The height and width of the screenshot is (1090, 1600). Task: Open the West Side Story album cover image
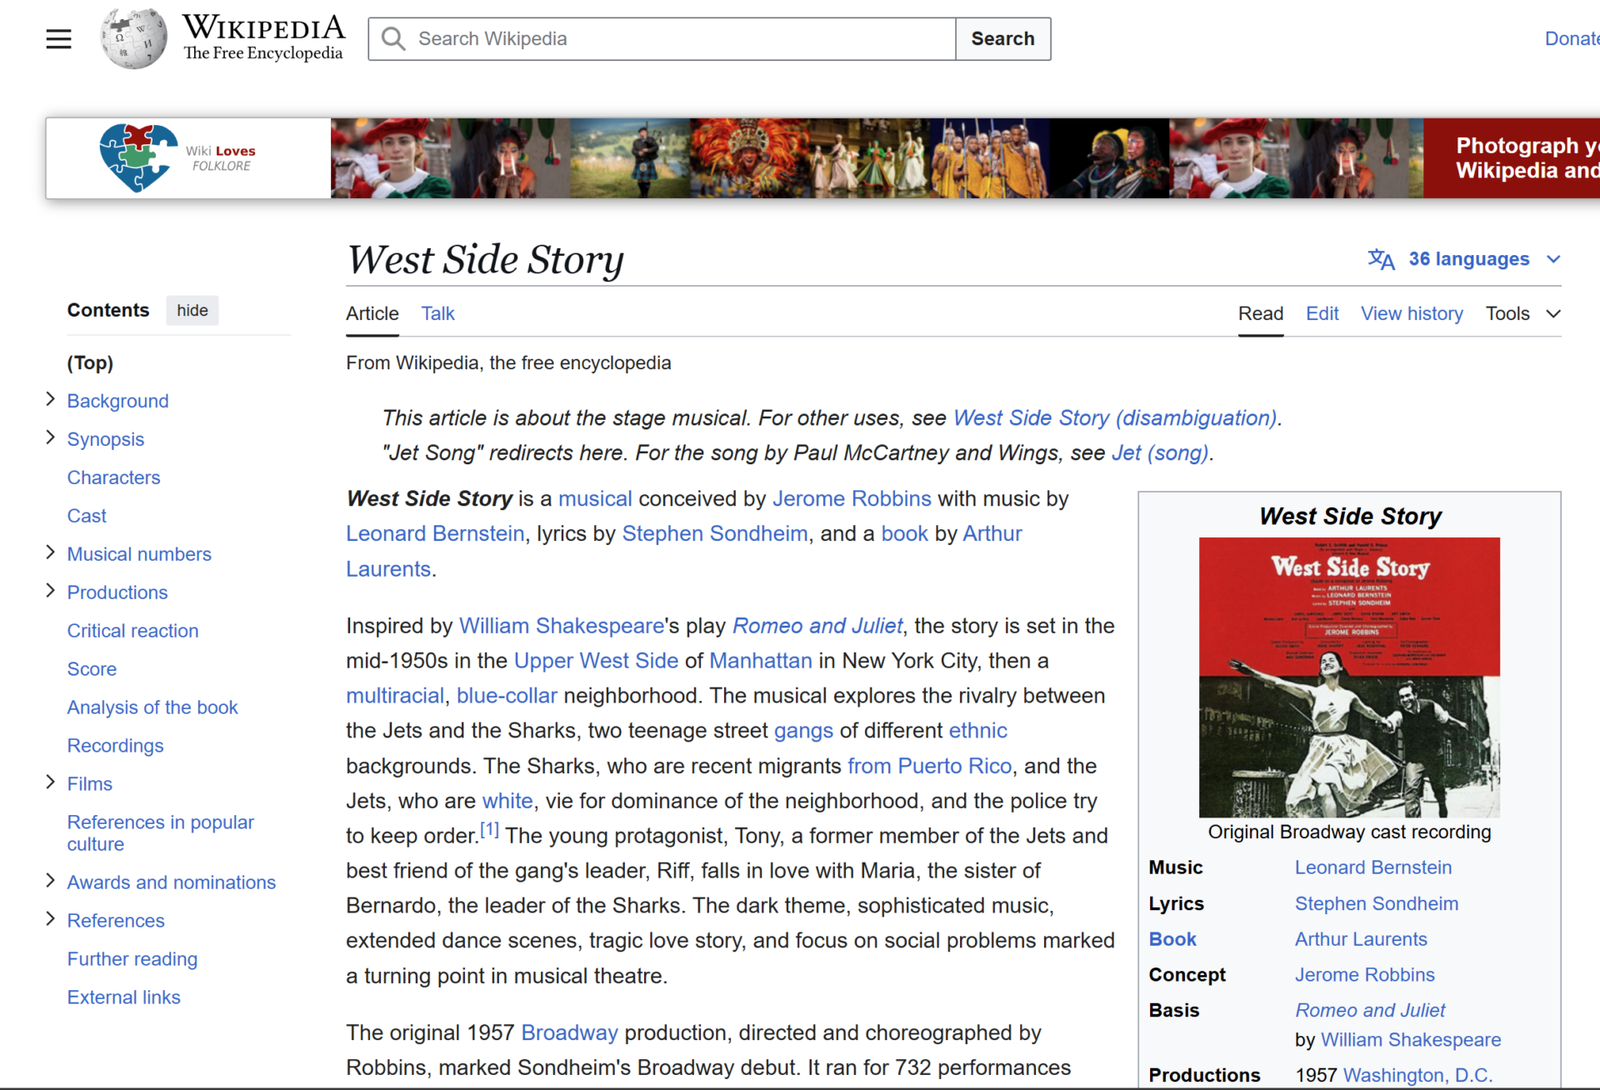coord(1349,677)
